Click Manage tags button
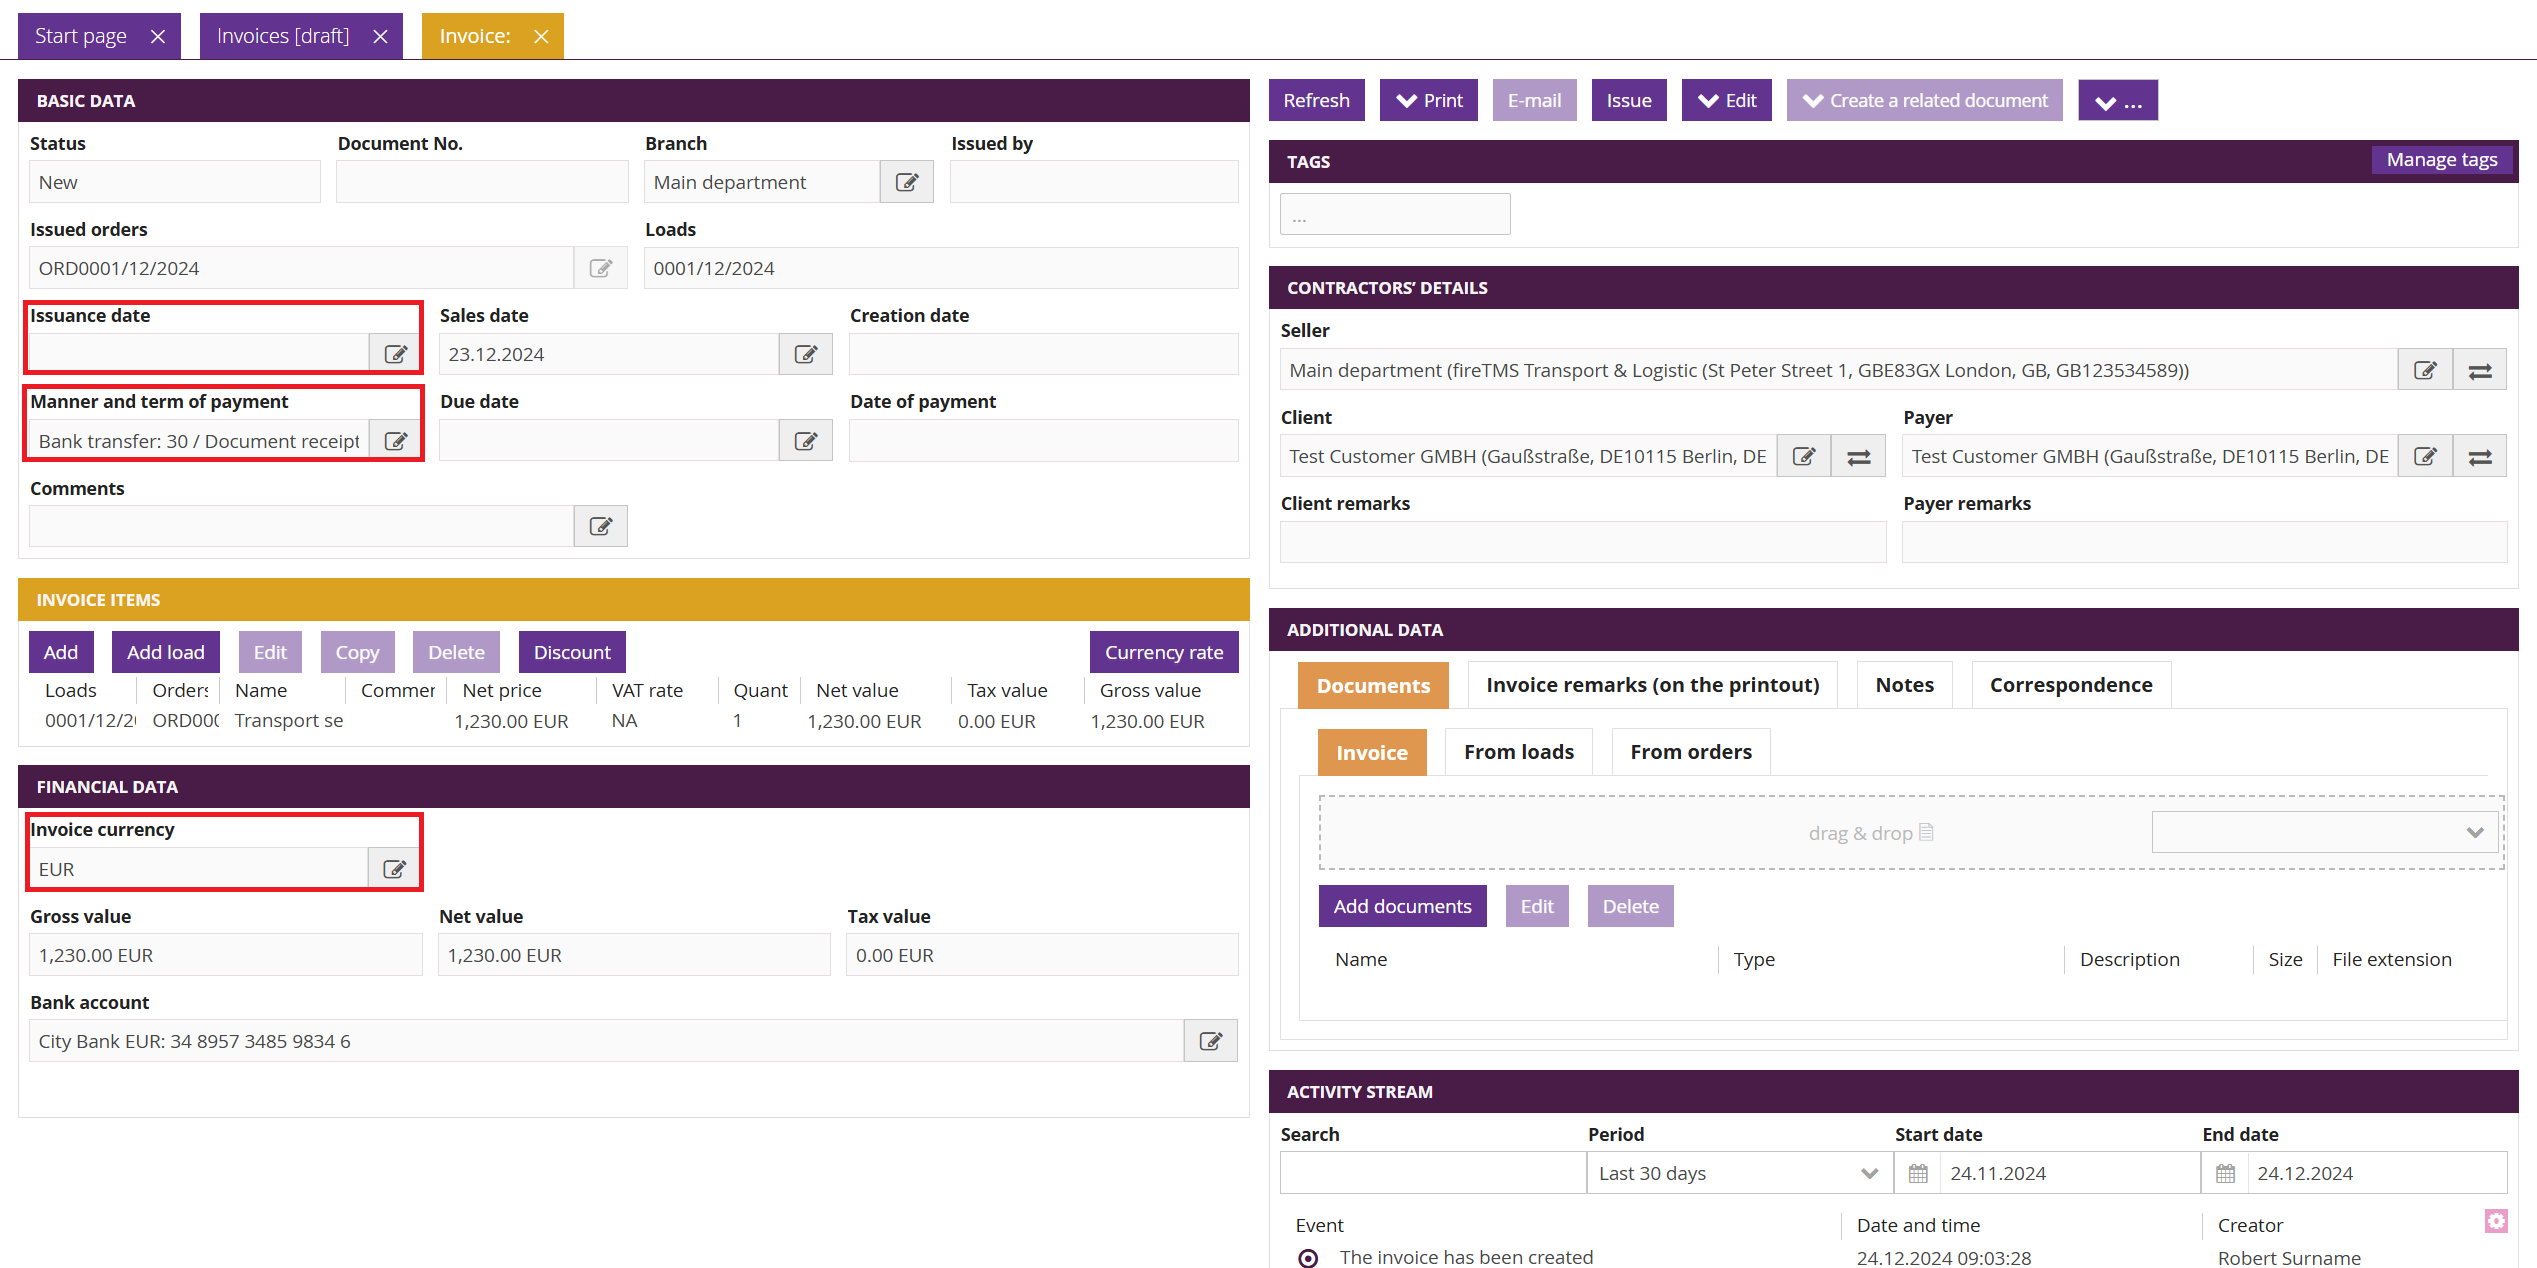This screenshot has height=1268, width=2537. 2441,160
